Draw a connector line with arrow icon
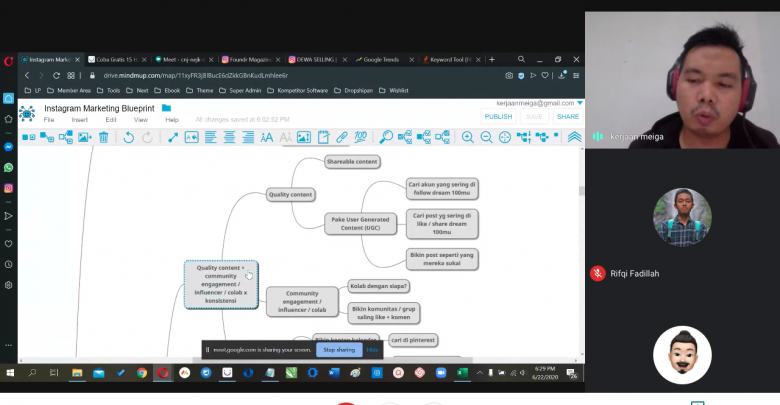This screenshot has width=780, height=405. (173, 137)
